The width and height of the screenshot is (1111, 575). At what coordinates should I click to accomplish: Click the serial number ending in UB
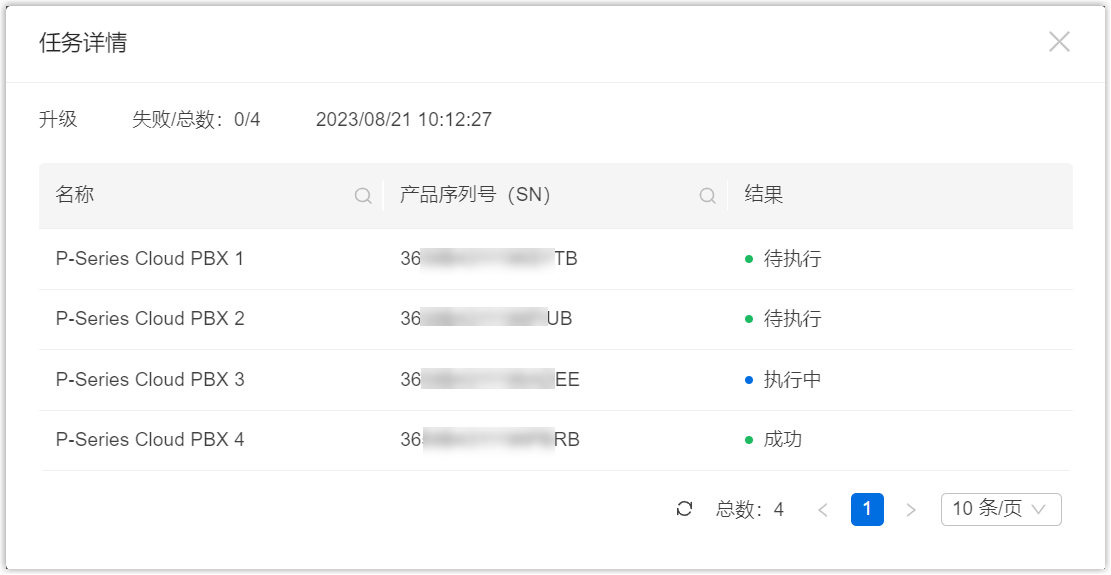(486, 319)
